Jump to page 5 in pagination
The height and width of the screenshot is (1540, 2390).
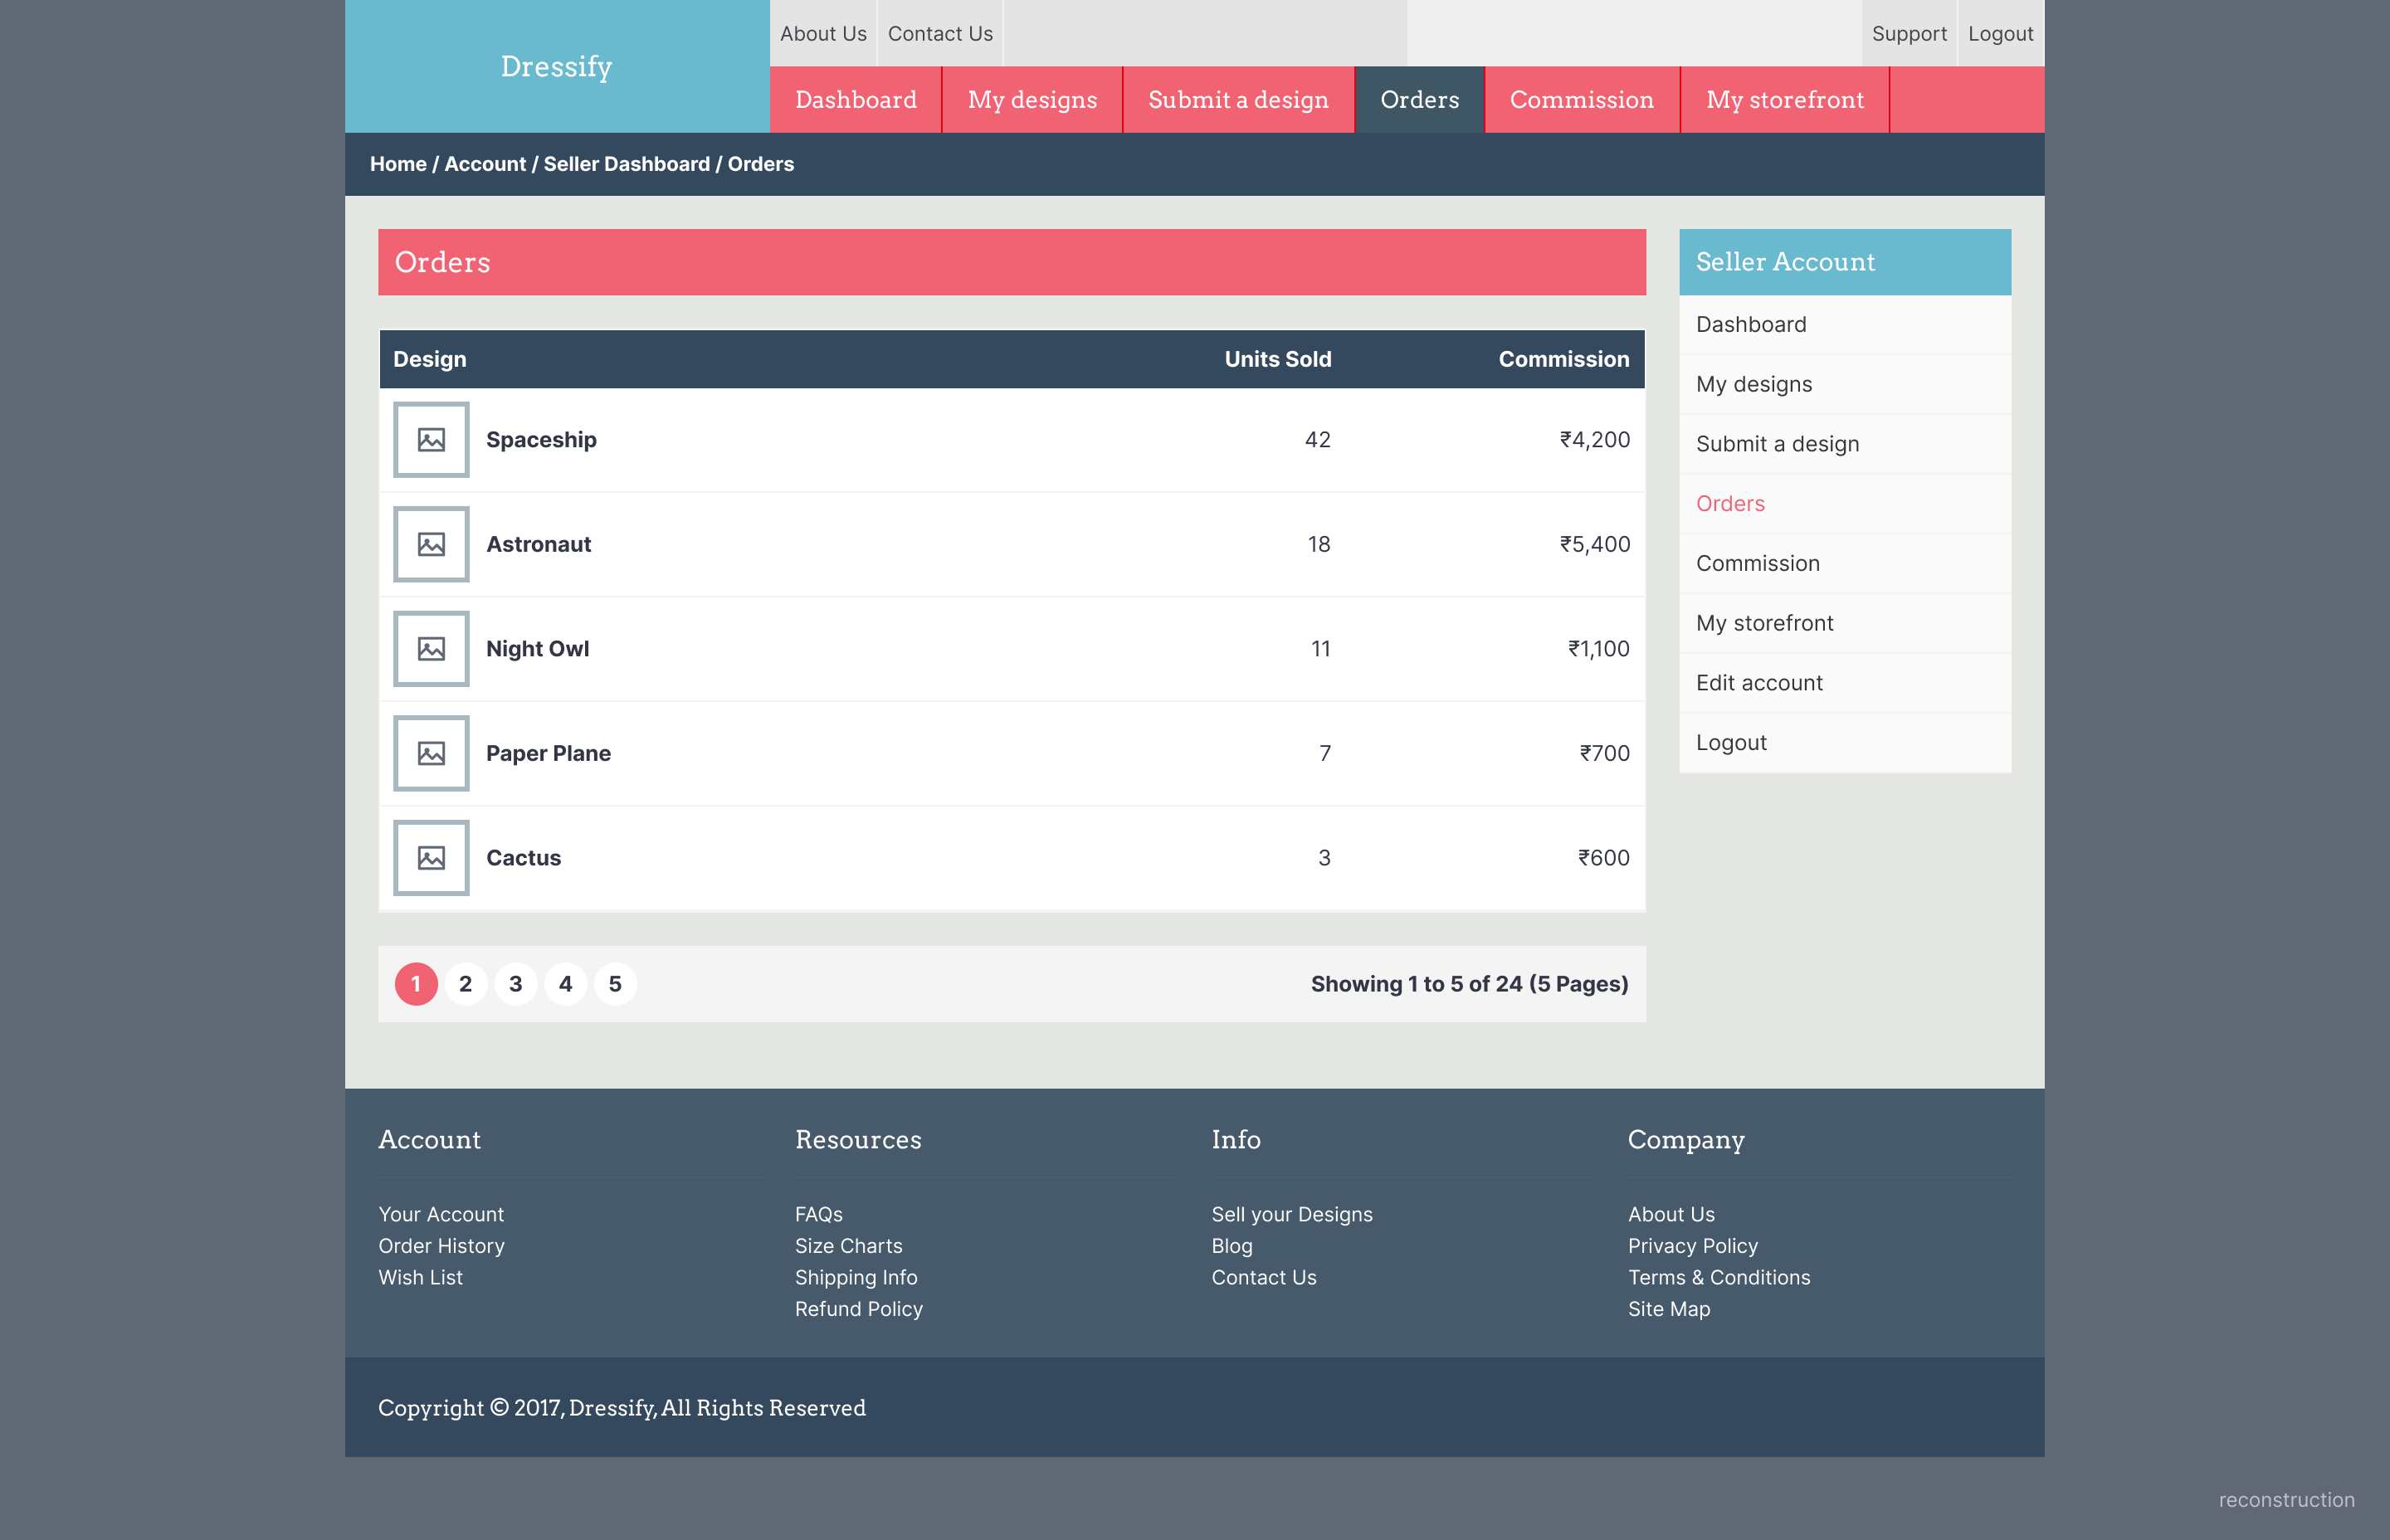tap(615, 984)
